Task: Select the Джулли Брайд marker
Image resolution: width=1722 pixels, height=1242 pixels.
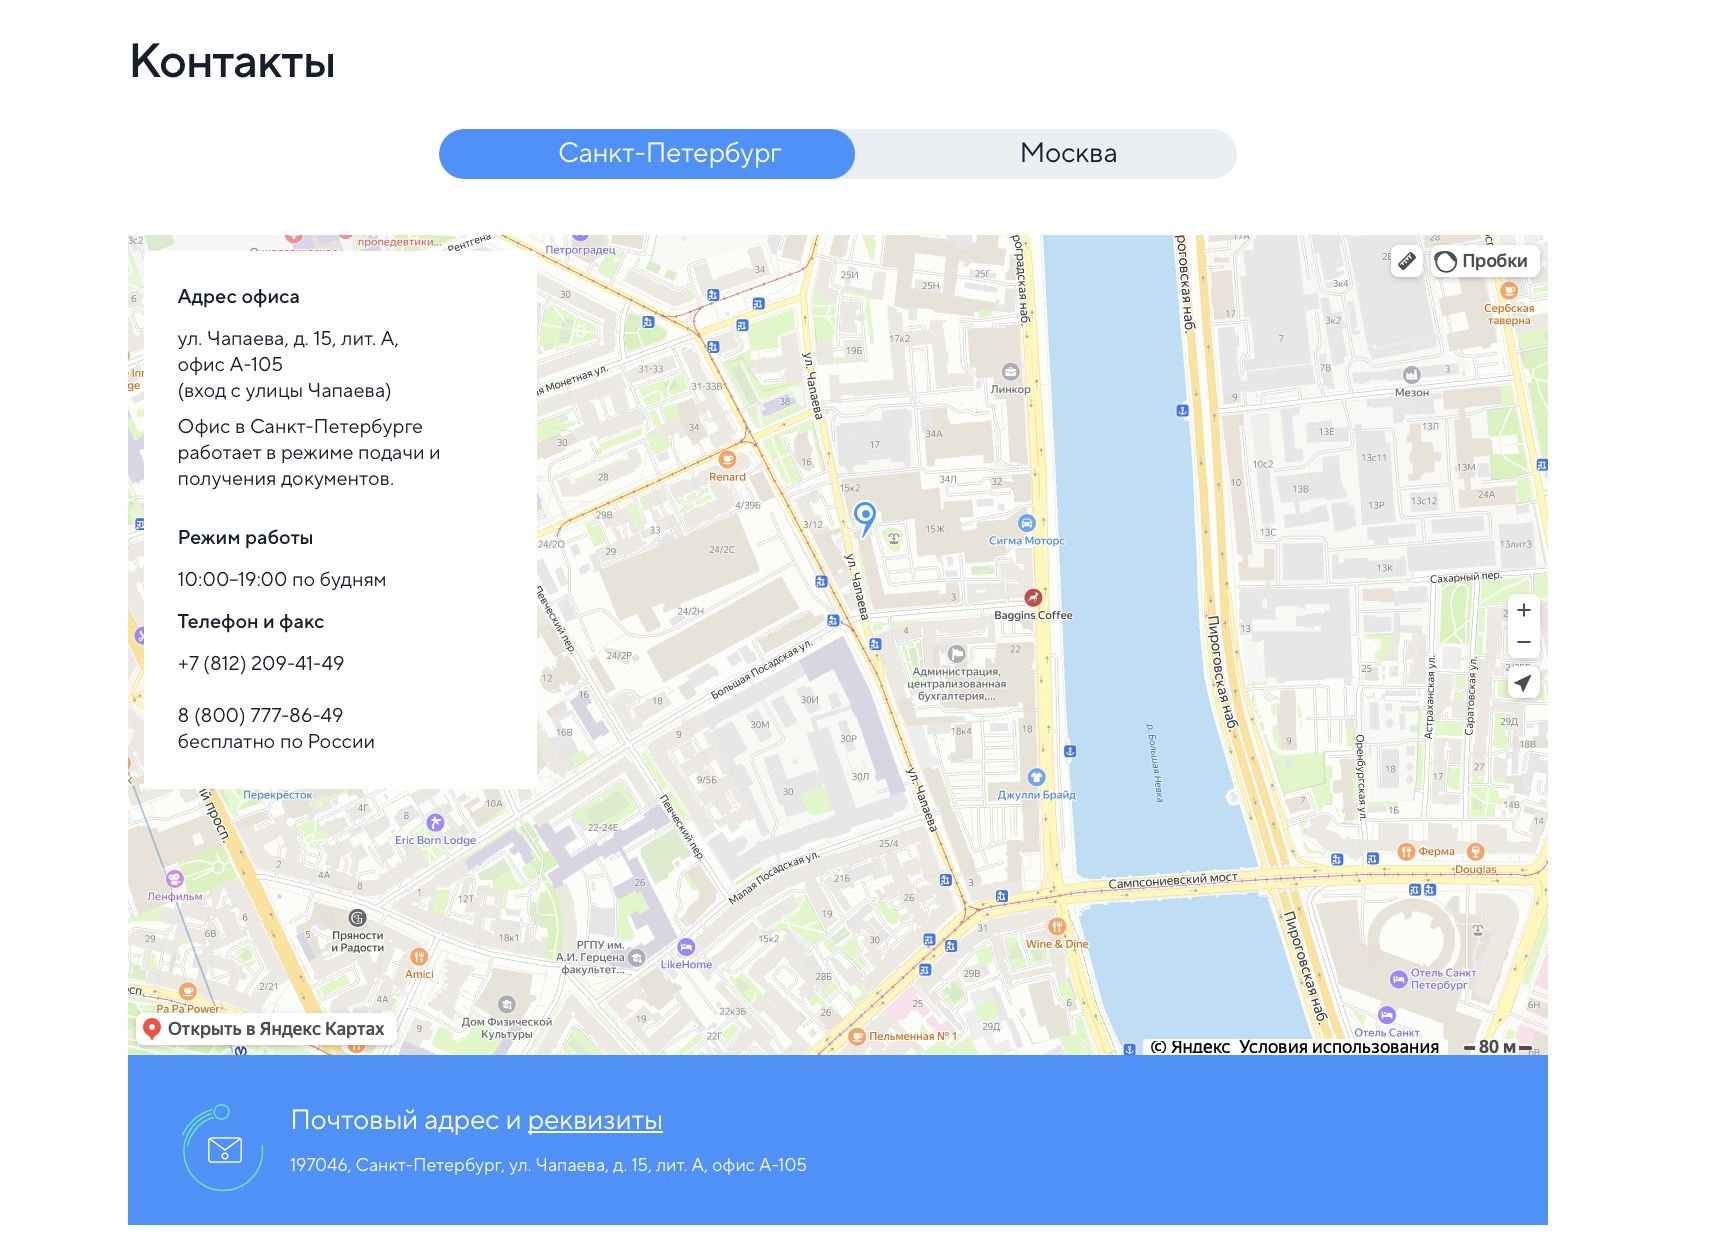Action: [1036, 777]
